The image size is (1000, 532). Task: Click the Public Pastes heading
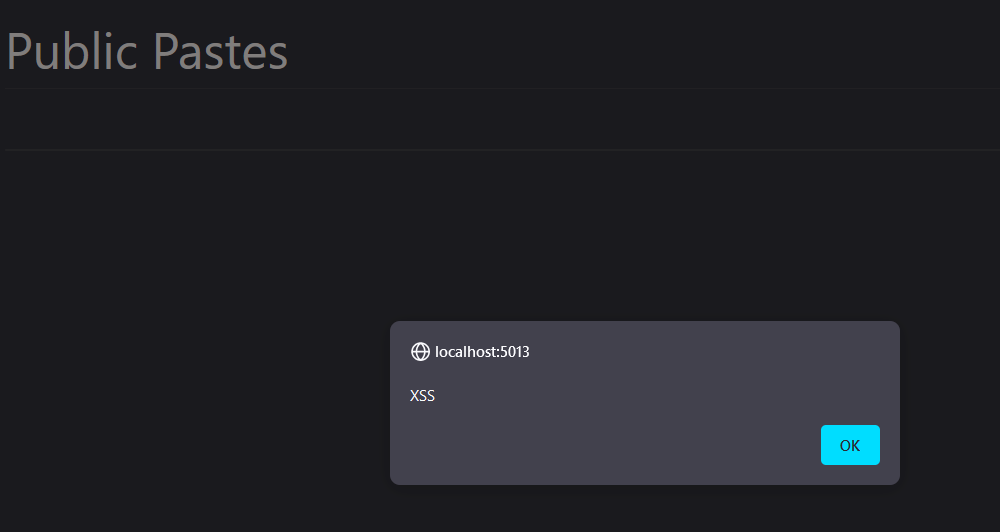tap(147, 51)
